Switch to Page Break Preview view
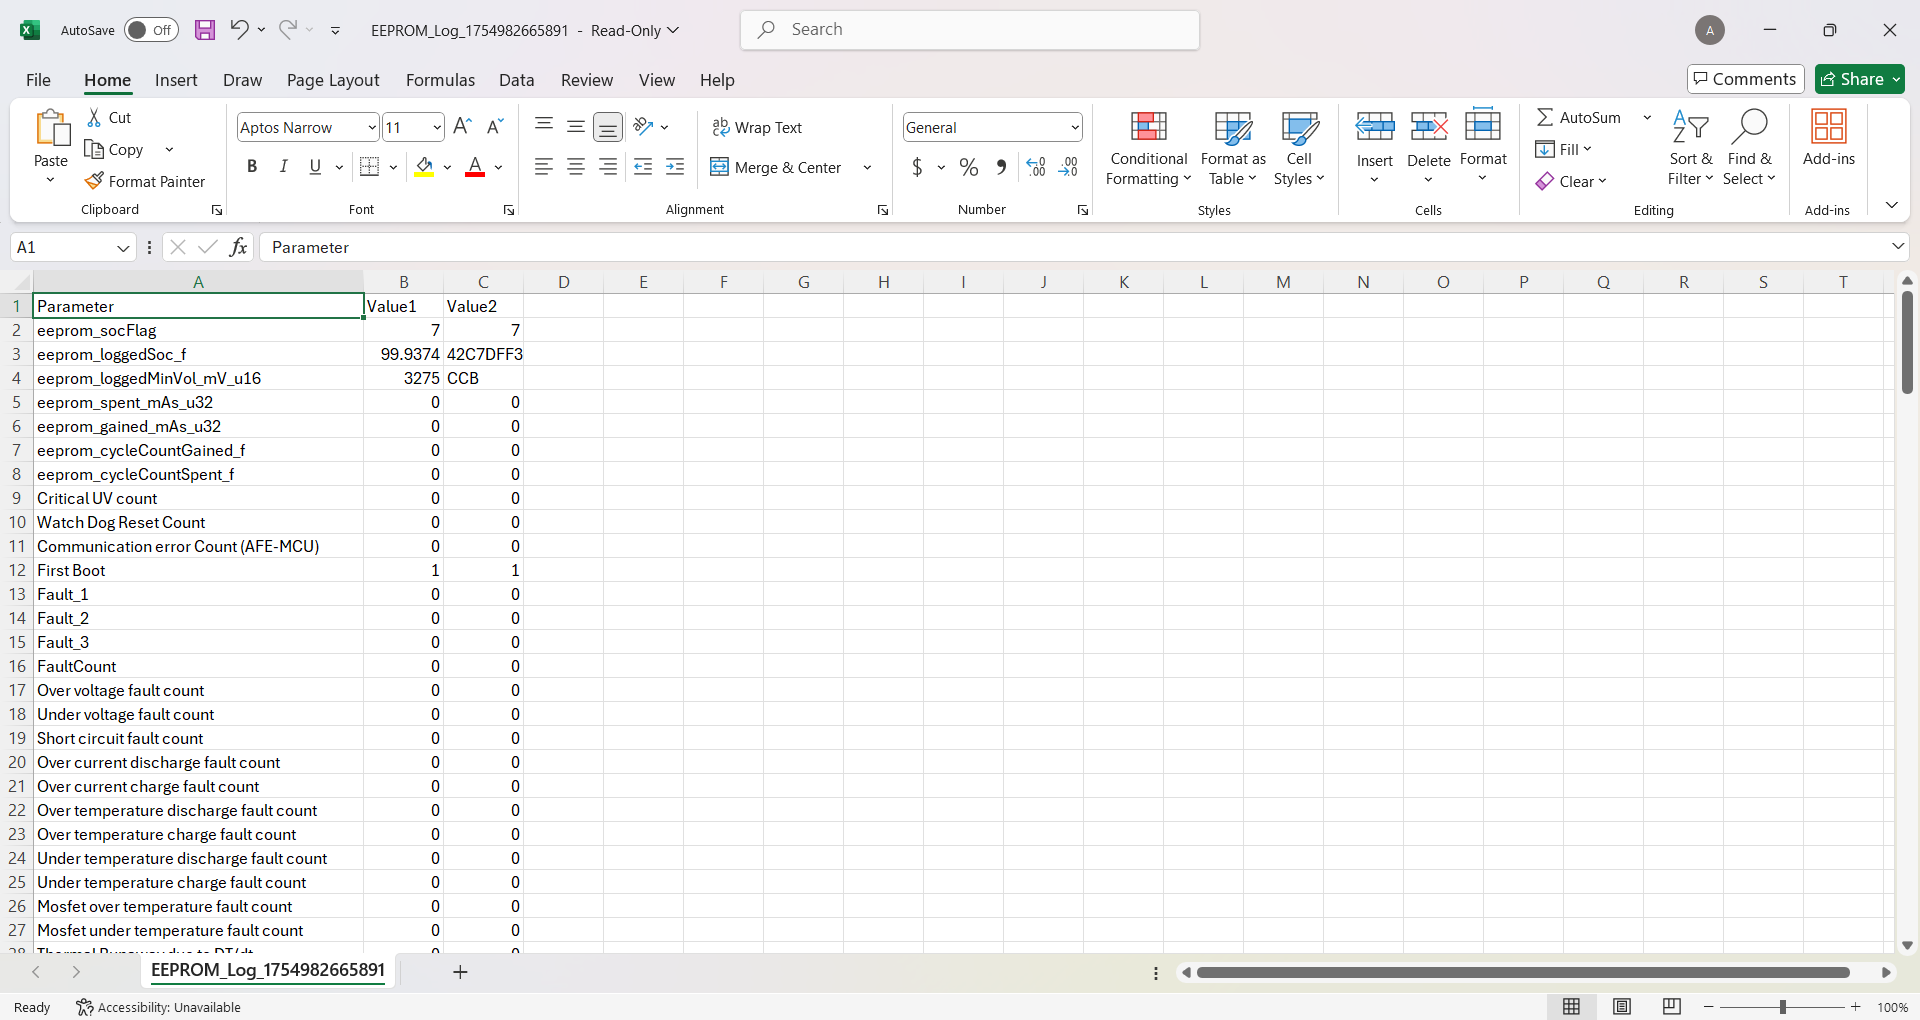 [x=1671, y=1006]
